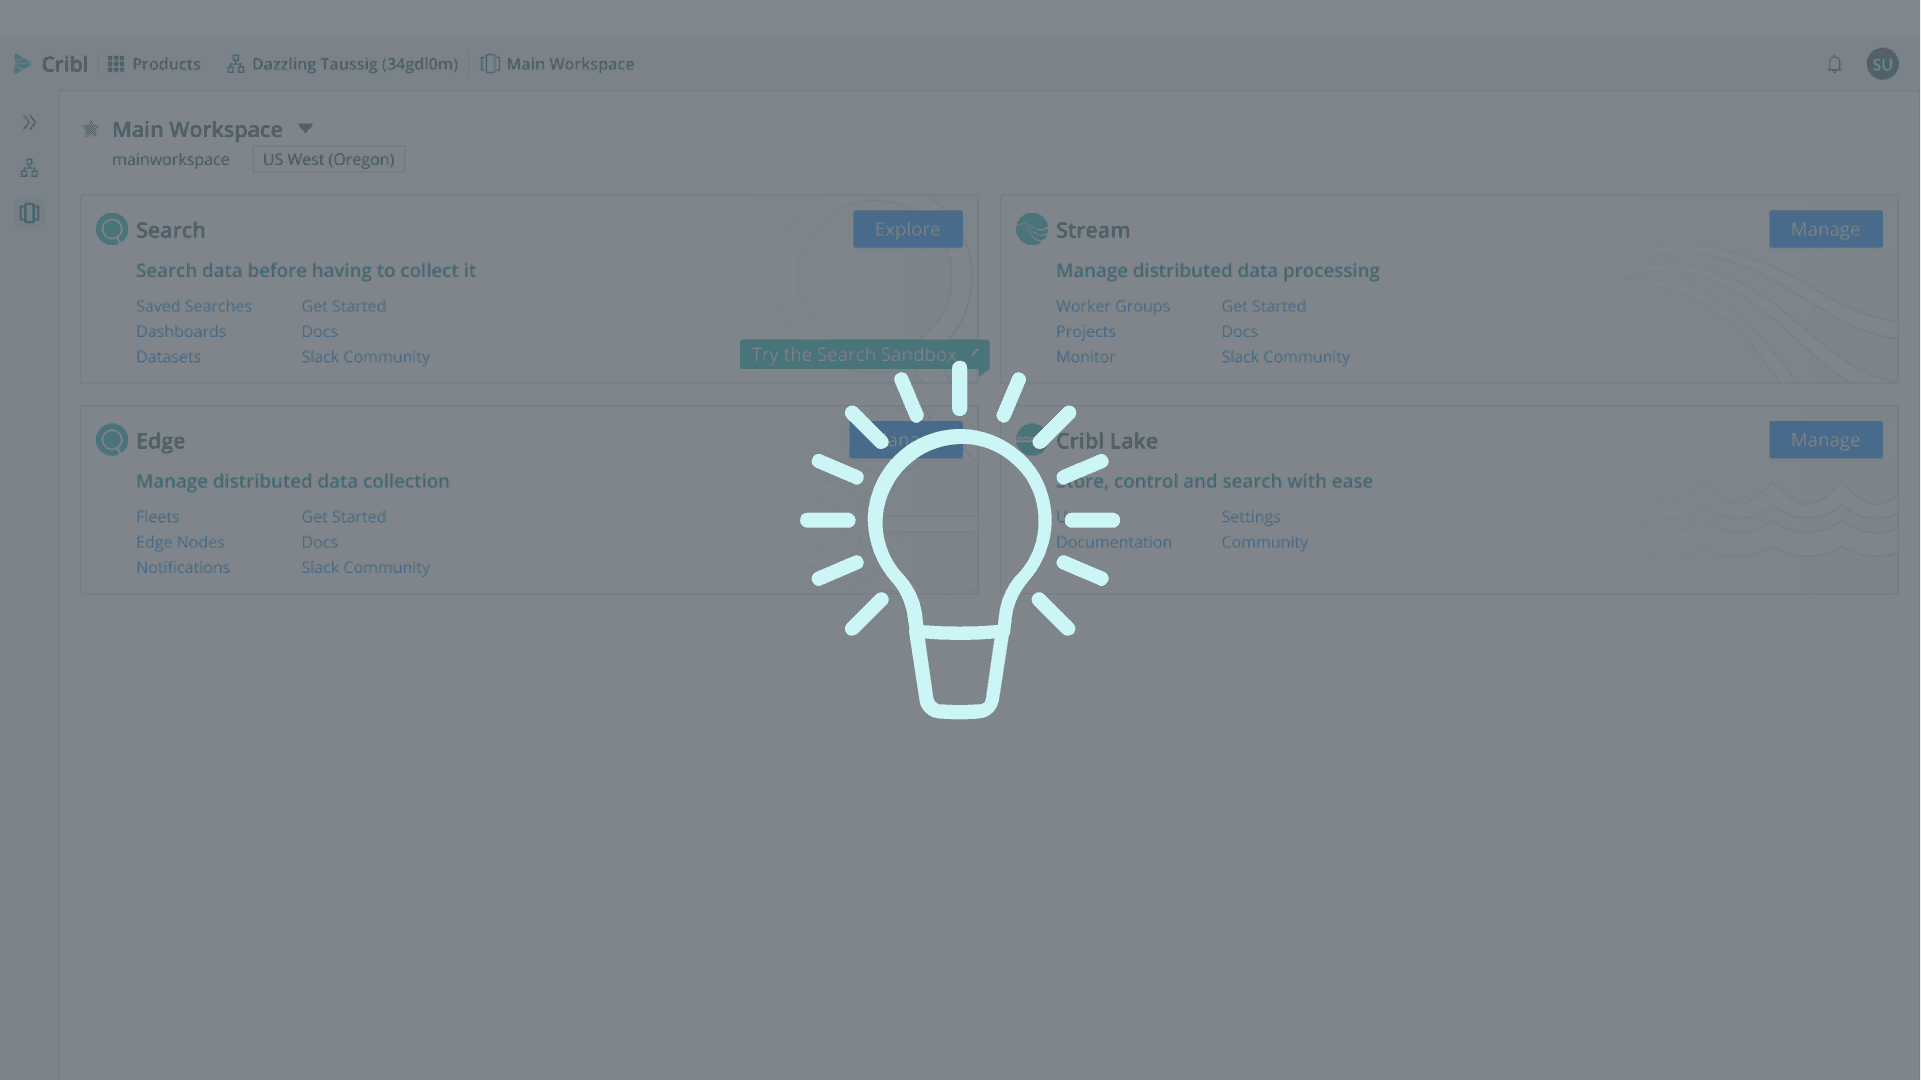Open Projects link in Stream card
The height and width of the screenshot is (1080, 1921).
coord(1085,331)
